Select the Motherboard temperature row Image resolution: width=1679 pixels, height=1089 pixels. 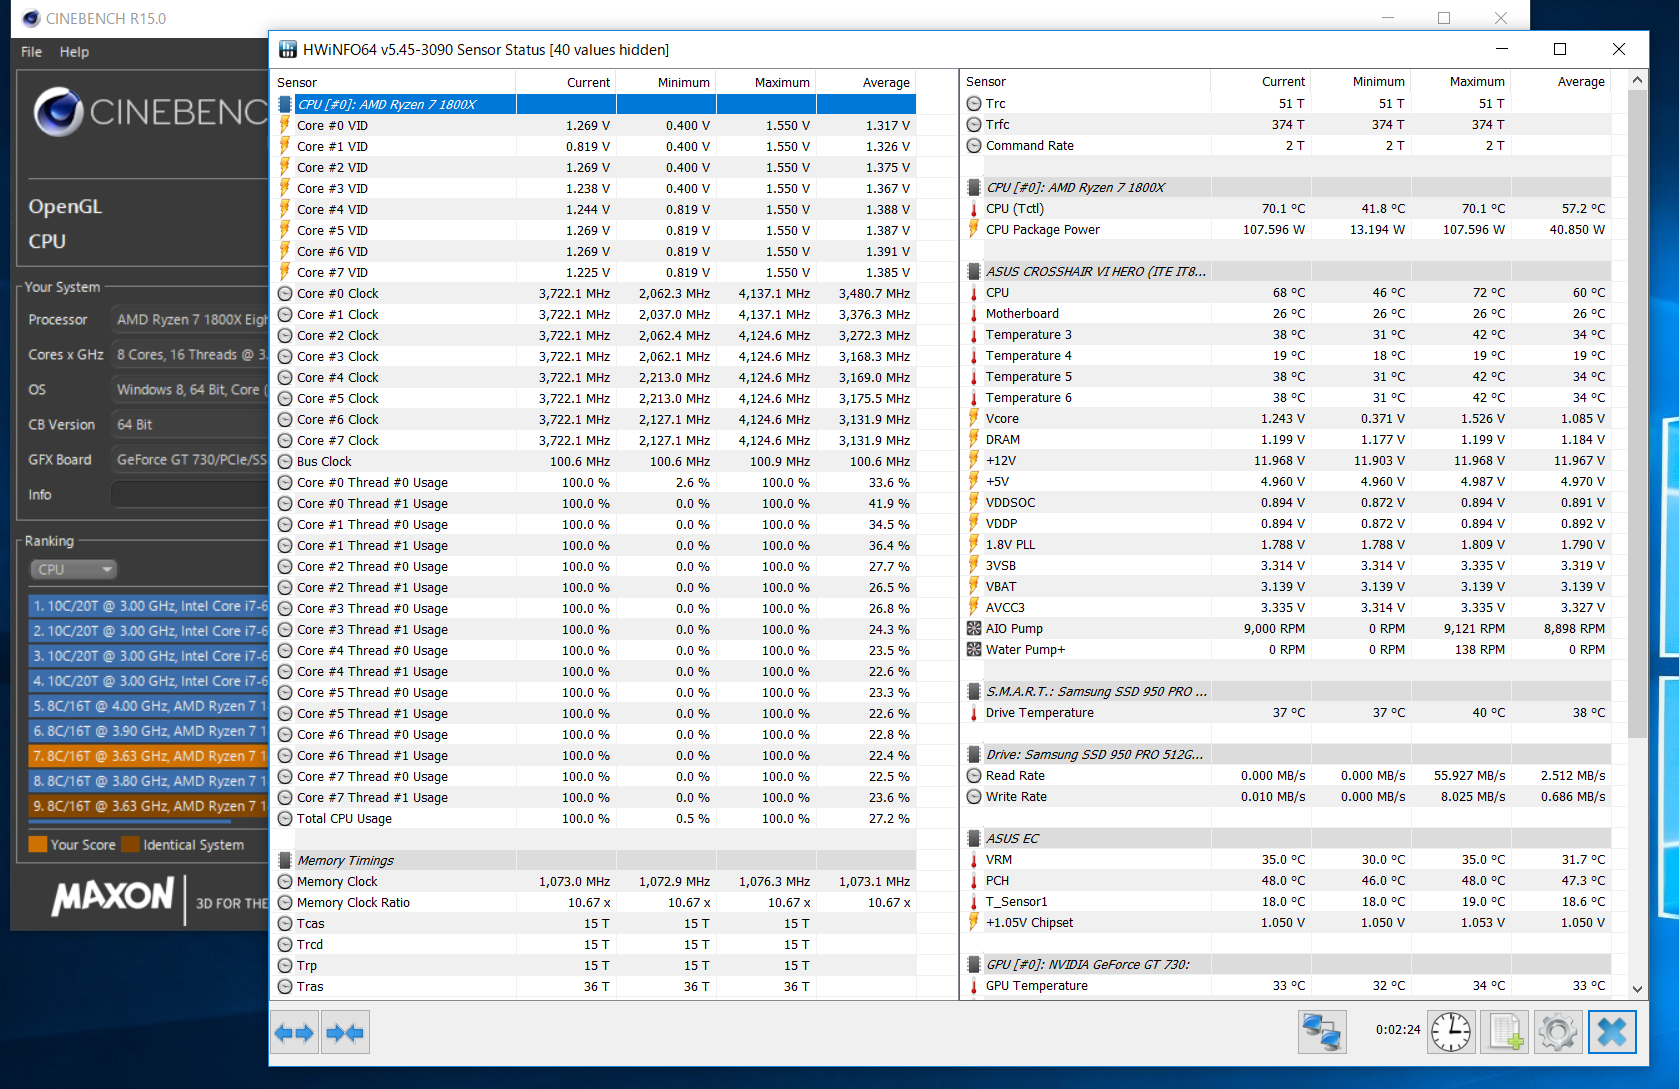click(1287, 313)
